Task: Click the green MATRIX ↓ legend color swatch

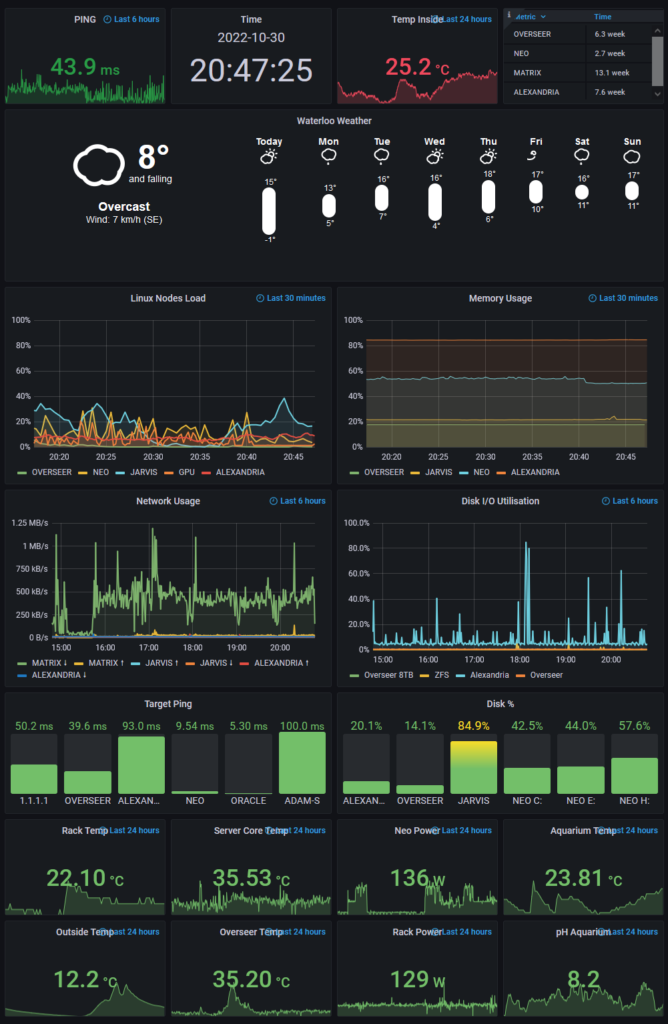Action: 23,662
